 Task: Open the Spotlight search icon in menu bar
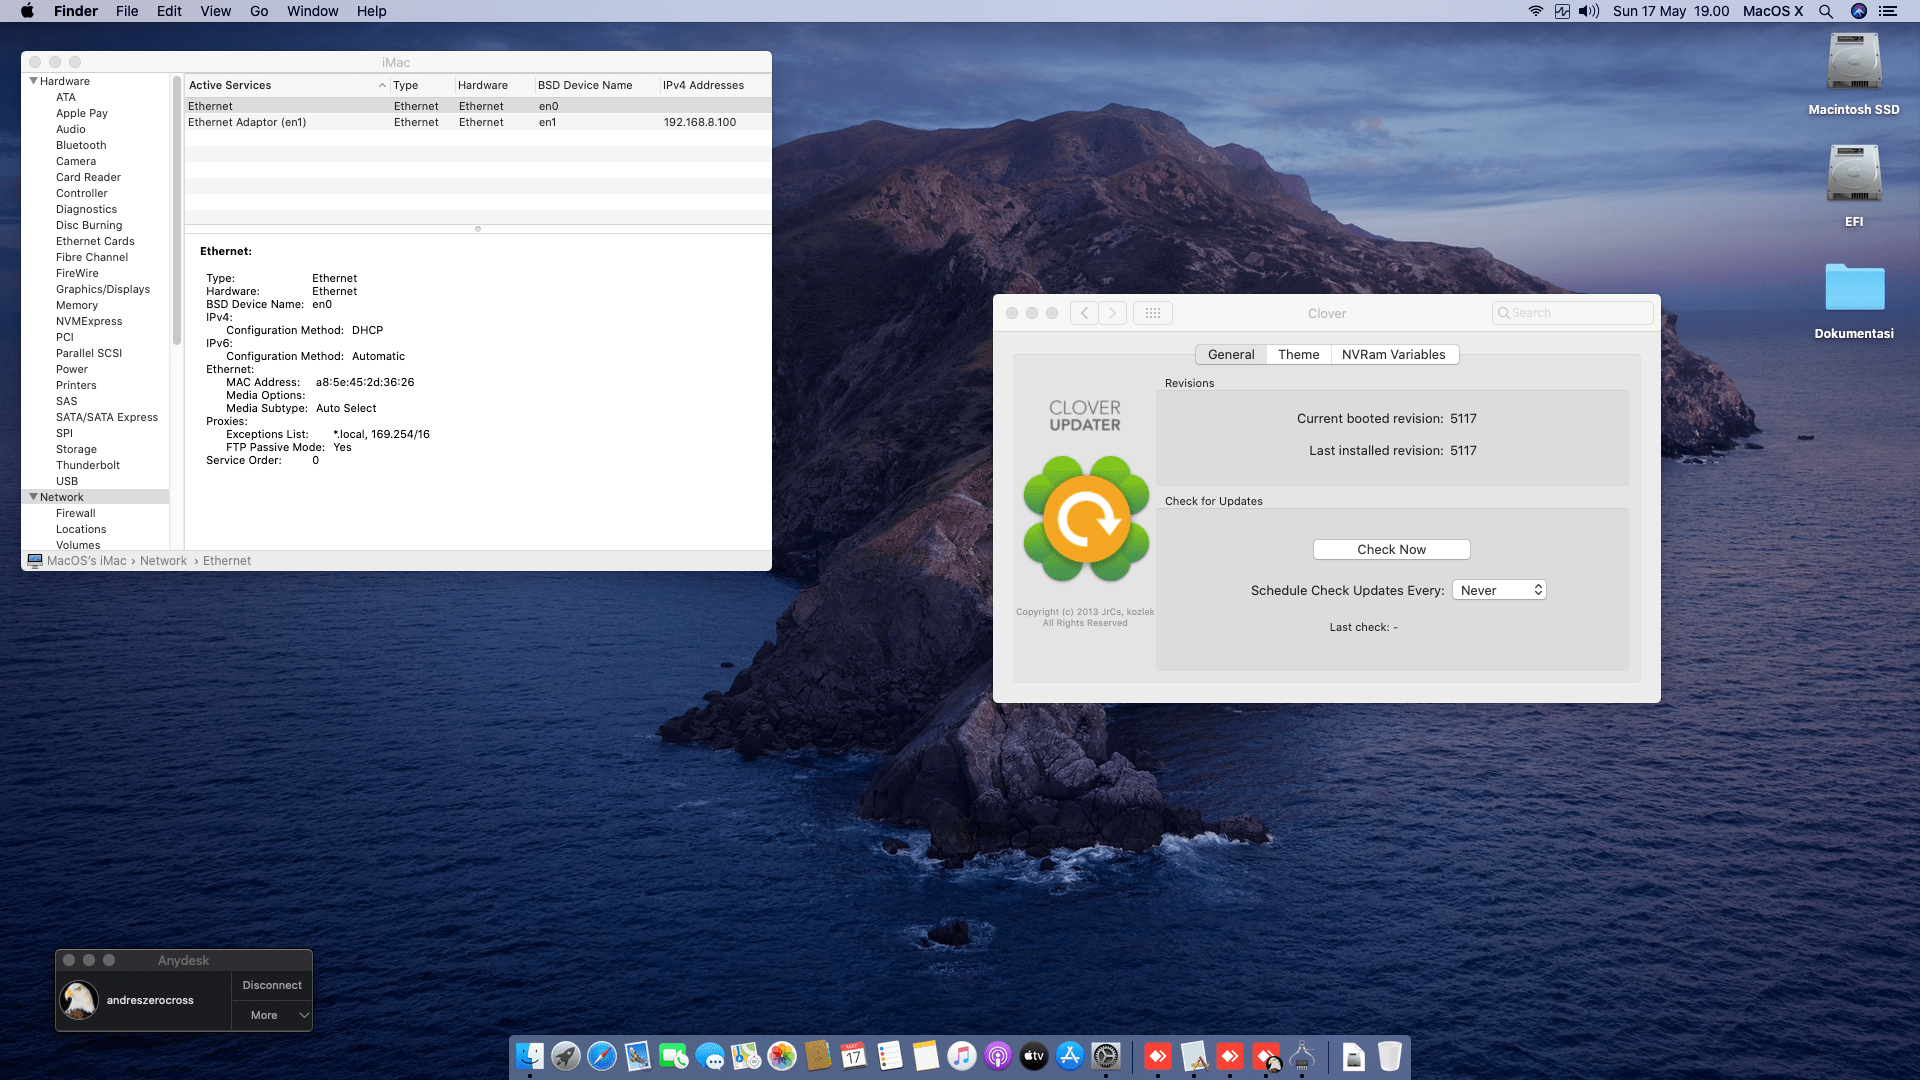click(x=1825, y=11)
